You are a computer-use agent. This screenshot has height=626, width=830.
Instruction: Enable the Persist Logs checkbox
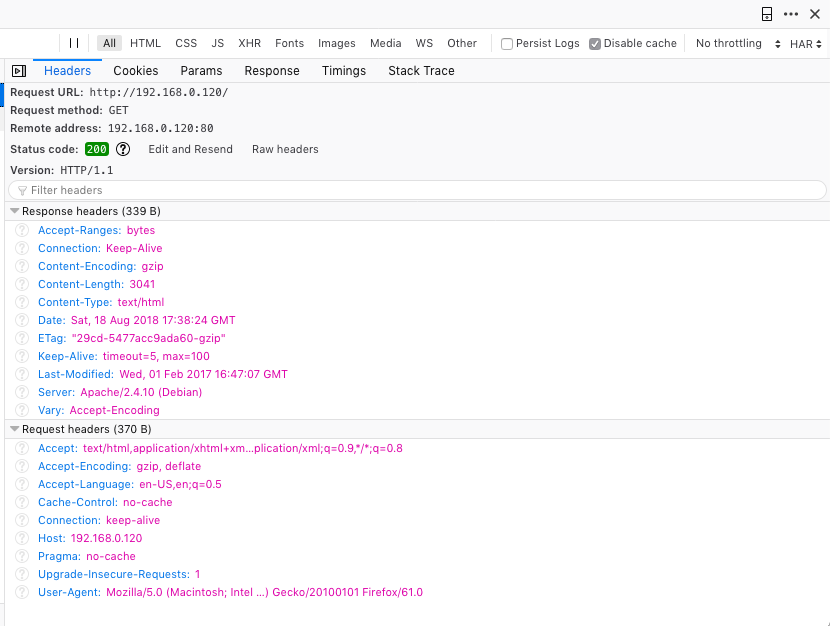click(x=509, y=43)
